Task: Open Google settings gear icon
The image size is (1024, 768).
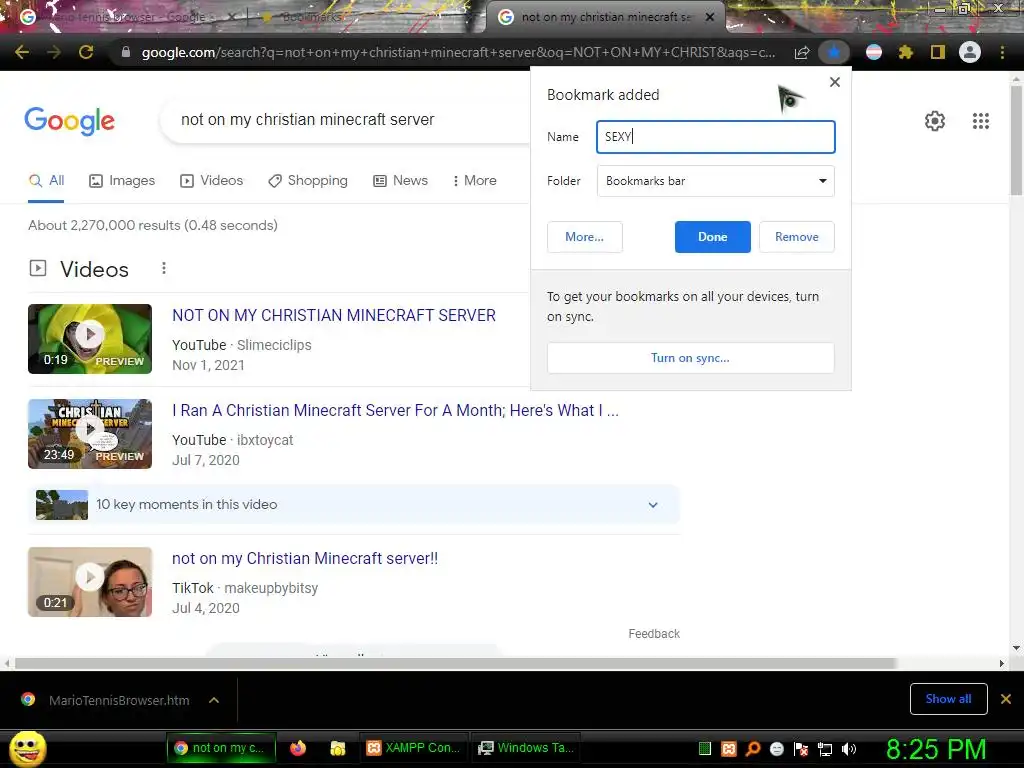Action: [935, 121]
